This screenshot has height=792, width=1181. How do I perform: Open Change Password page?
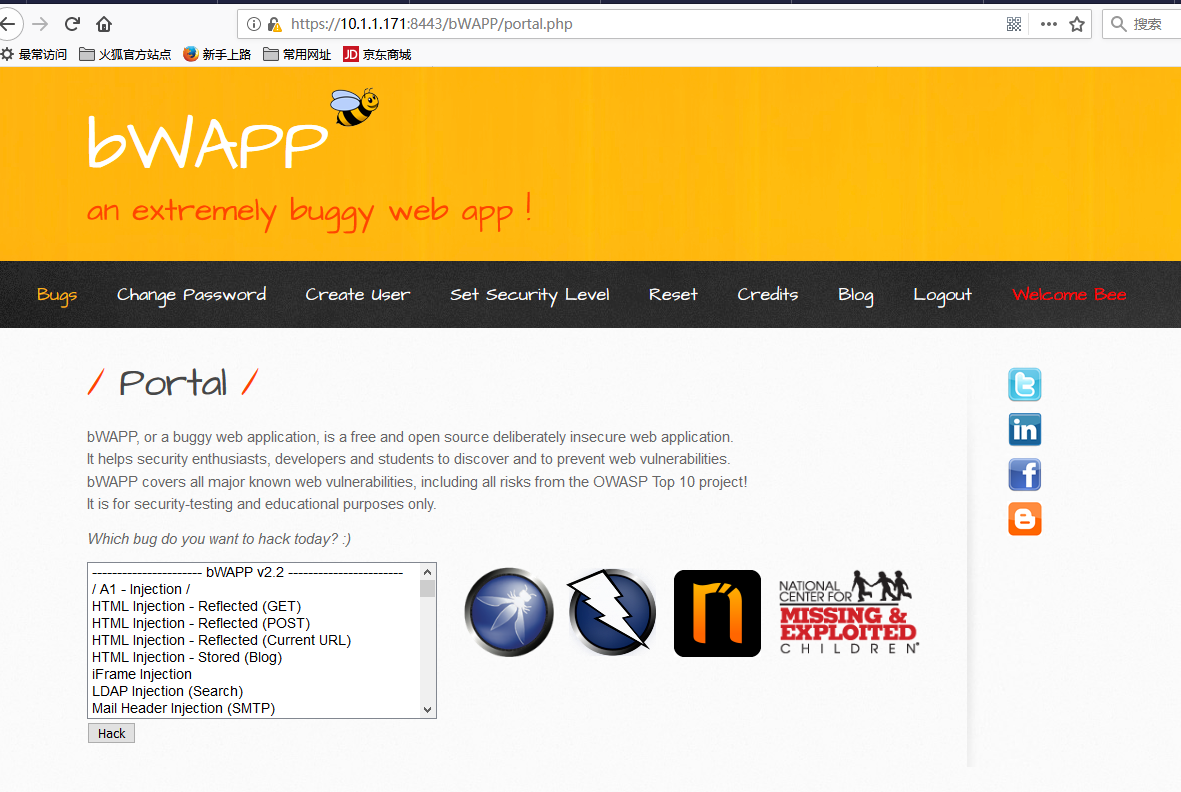pos(191,295)
